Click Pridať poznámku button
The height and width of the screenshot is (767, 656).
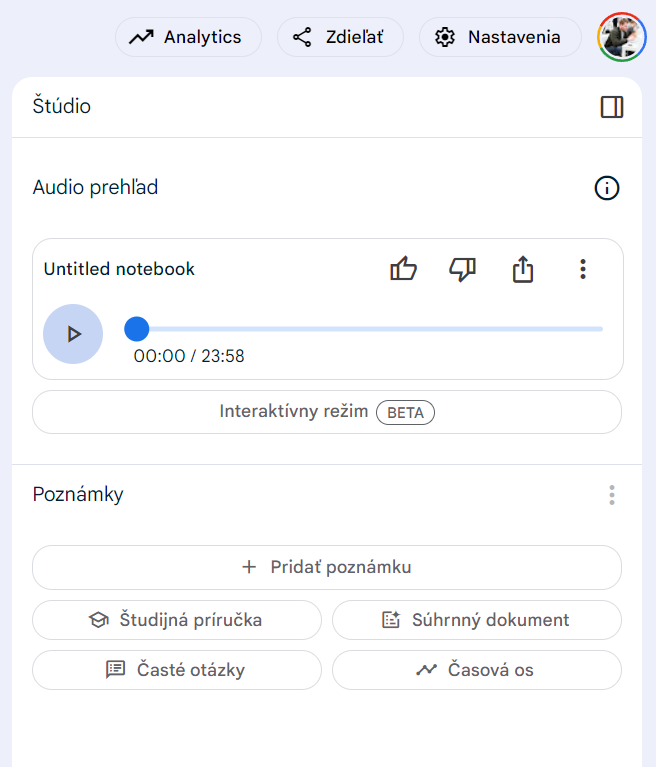coord(327,568)
